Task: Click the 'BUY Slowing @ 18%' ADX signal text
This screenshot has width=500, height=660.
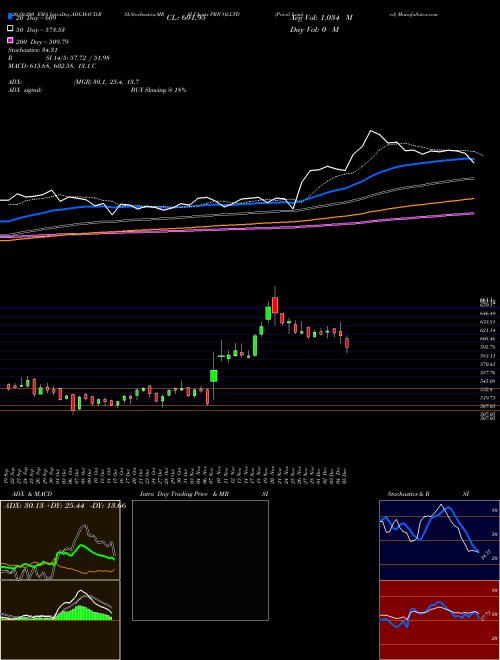Action: (x=158, y=90)
